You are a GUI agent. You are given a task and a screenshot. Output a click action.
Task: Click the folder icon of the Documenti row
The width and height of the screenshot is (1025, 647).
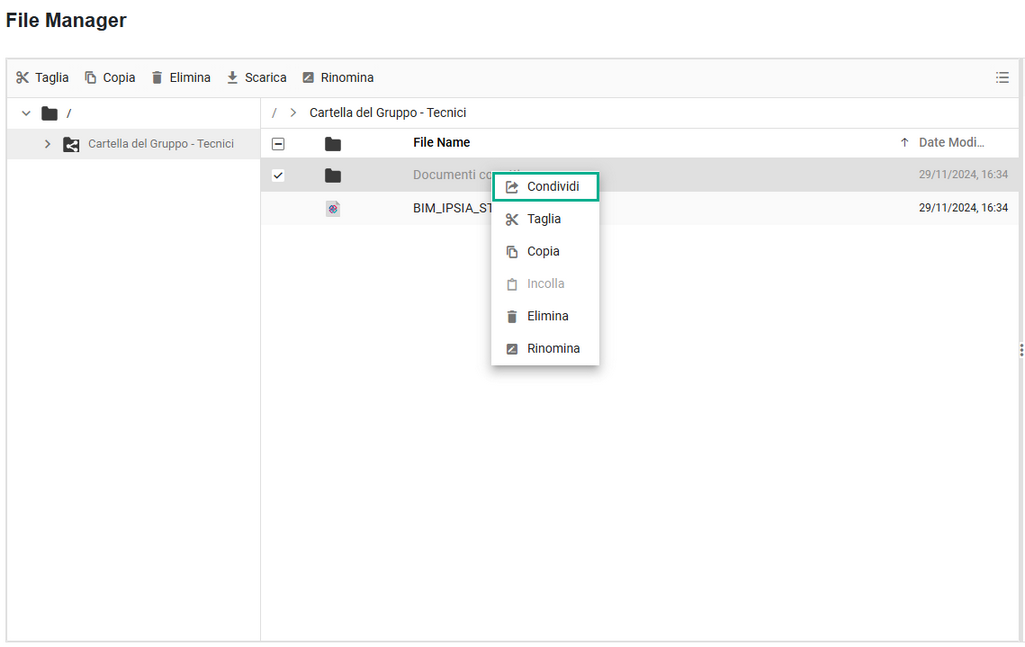[331, 175]
